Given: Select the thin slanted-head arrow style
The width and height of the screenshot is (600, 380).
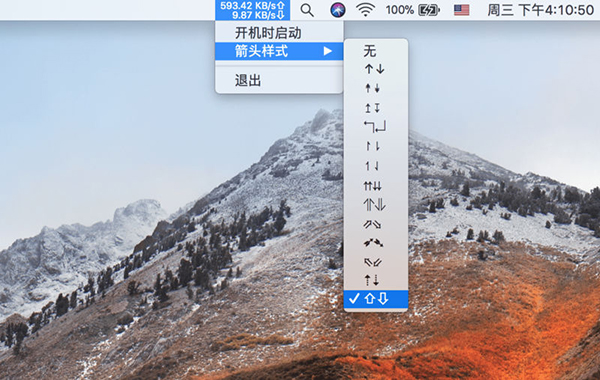Looking at the screenshot, I should click(376, 166).
